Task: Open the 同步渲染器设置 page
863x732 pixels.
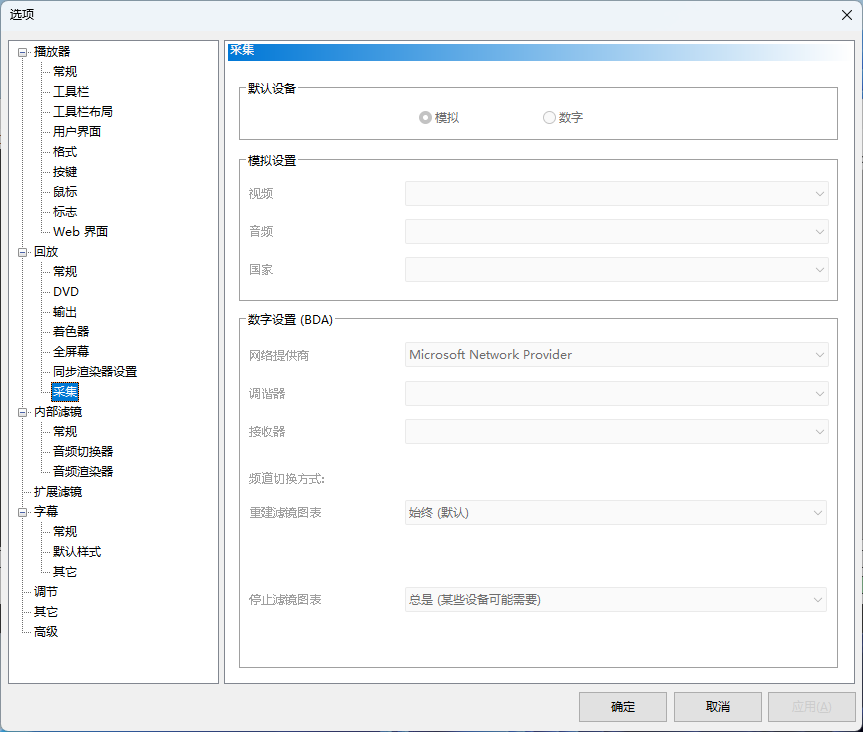Action: 95,372
